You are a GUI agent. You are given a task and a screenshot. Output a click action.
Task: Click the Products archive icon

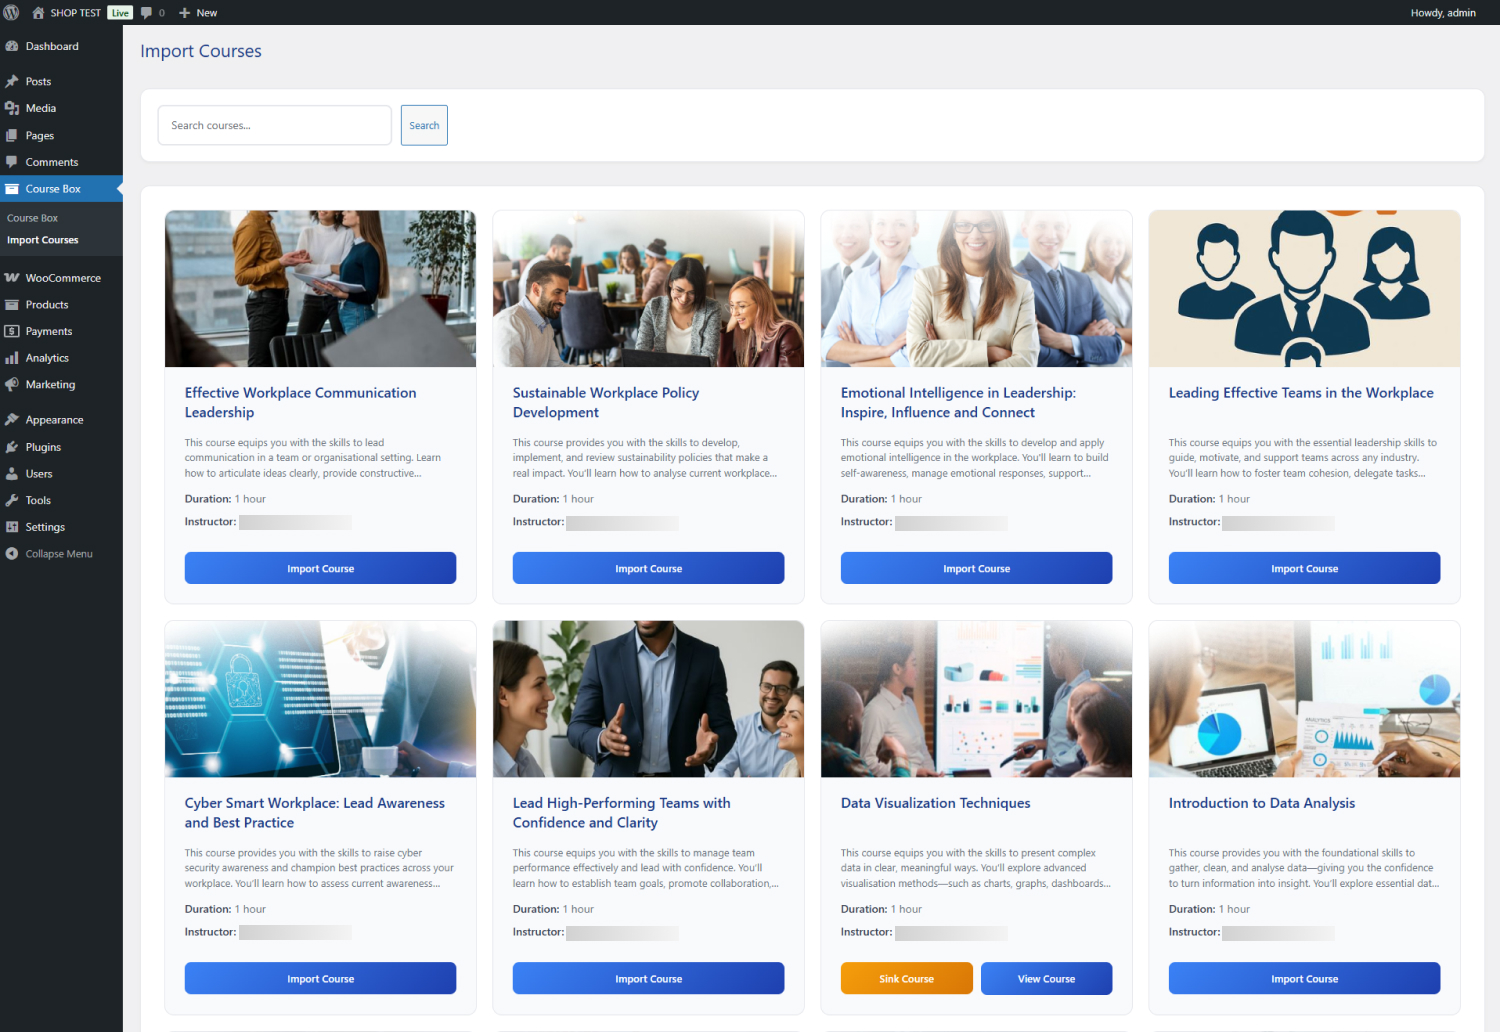12,305
